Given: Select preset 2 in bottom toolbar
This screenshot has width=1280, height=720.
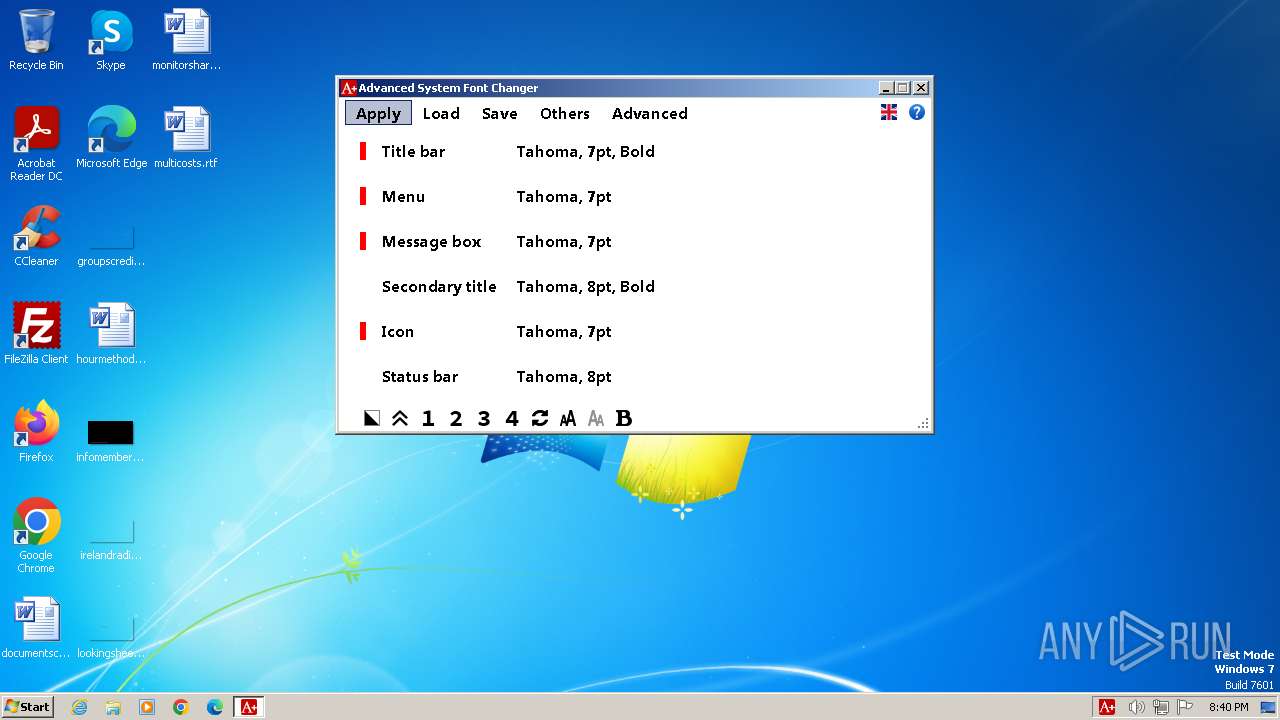Looking at the screenshot, I should pos(456,419).
